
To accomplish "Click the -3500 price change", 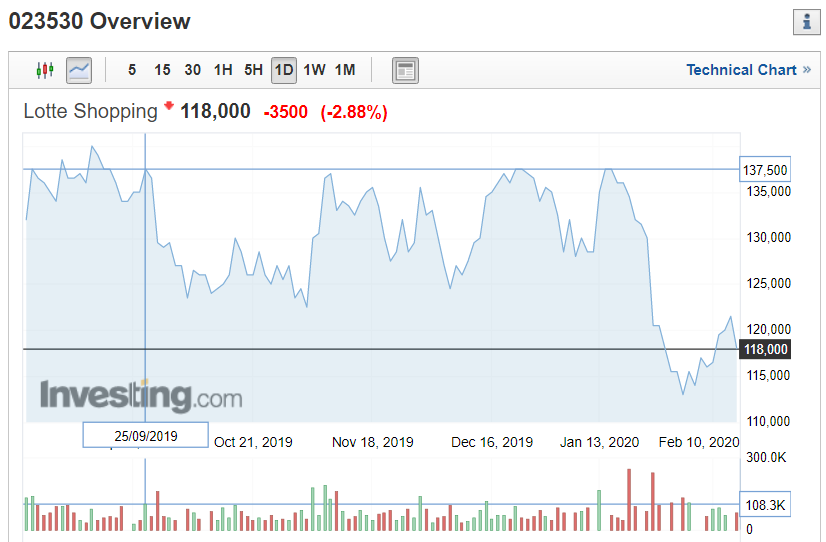I will [286, 112].
